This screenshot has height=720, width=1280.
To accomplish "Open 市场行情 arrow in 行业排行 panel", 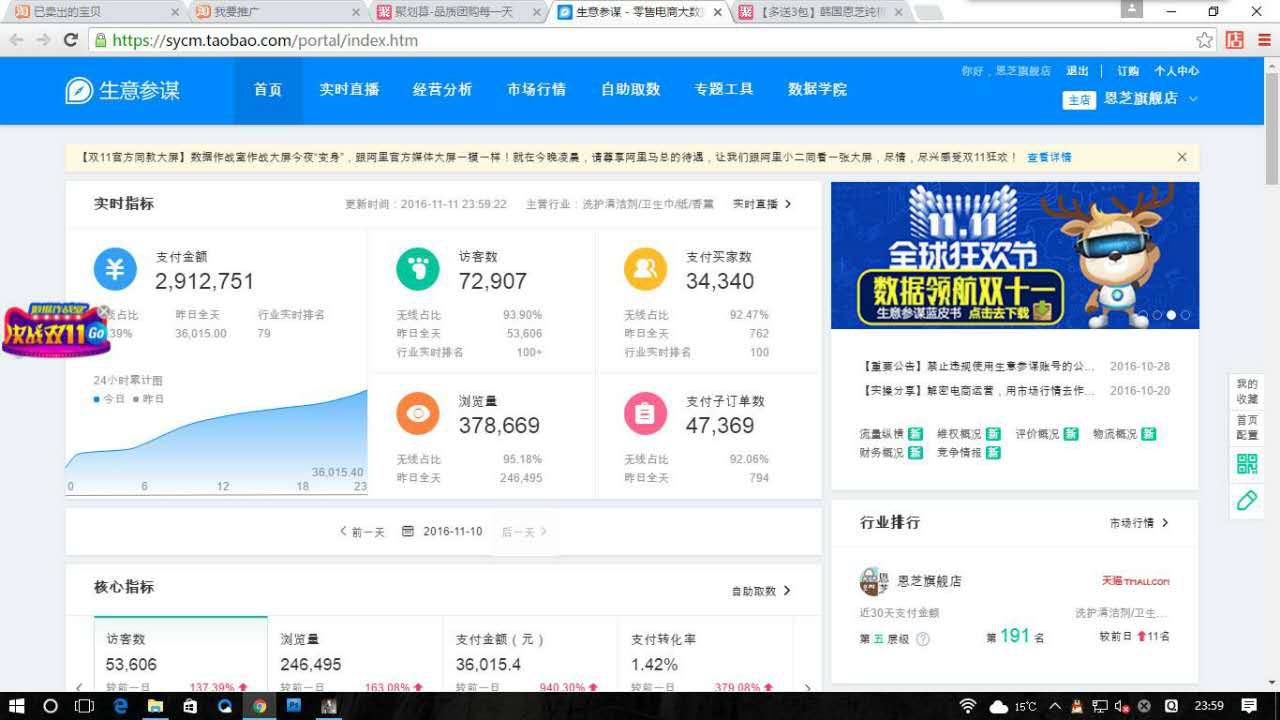I will (x=1165, y=523).
